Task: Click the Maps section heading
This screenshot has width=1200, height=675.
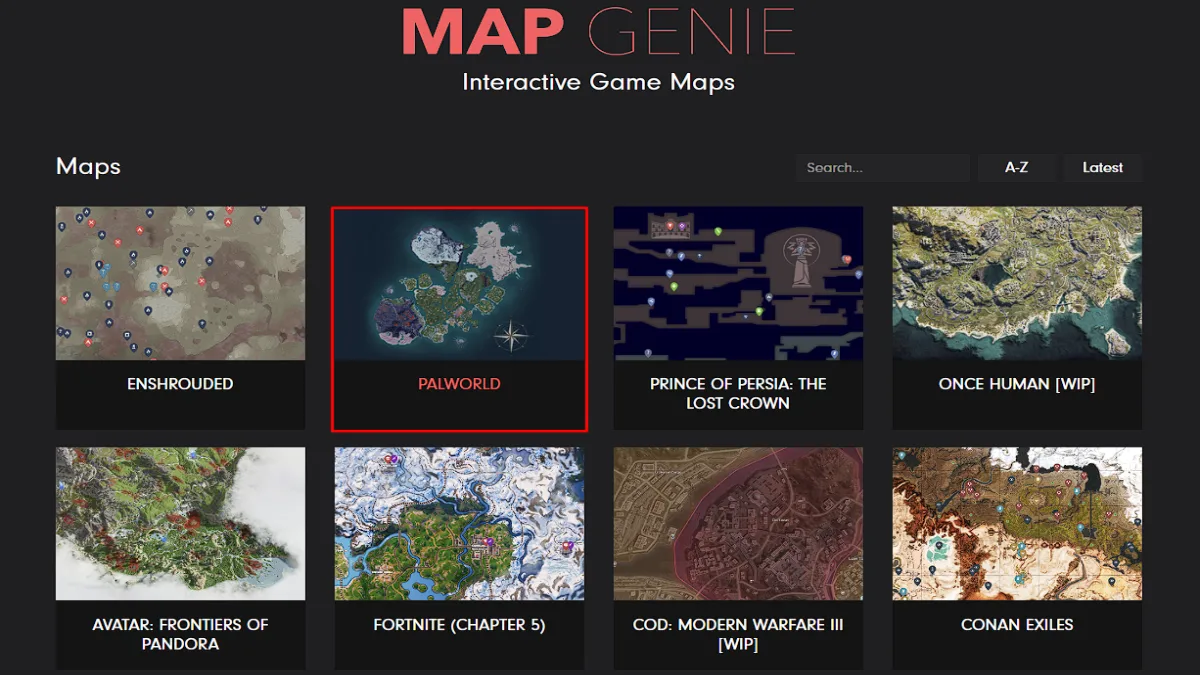Action: point(88,166)
